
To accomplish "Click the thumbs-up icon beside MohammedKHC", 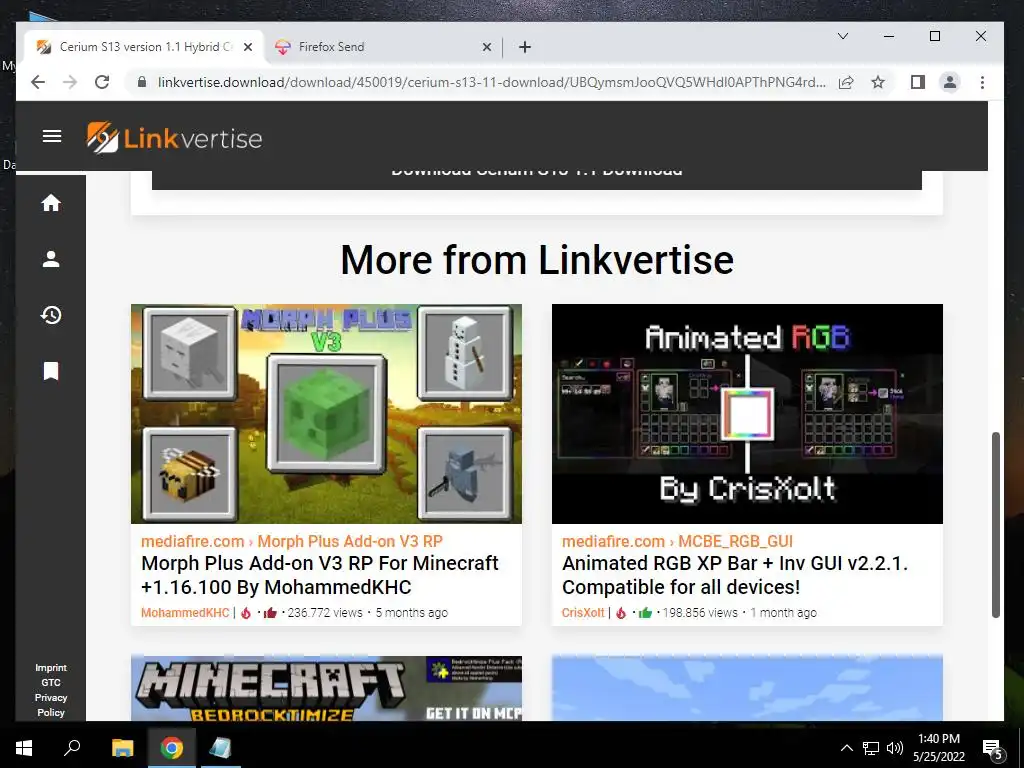I will coord(270,613).
